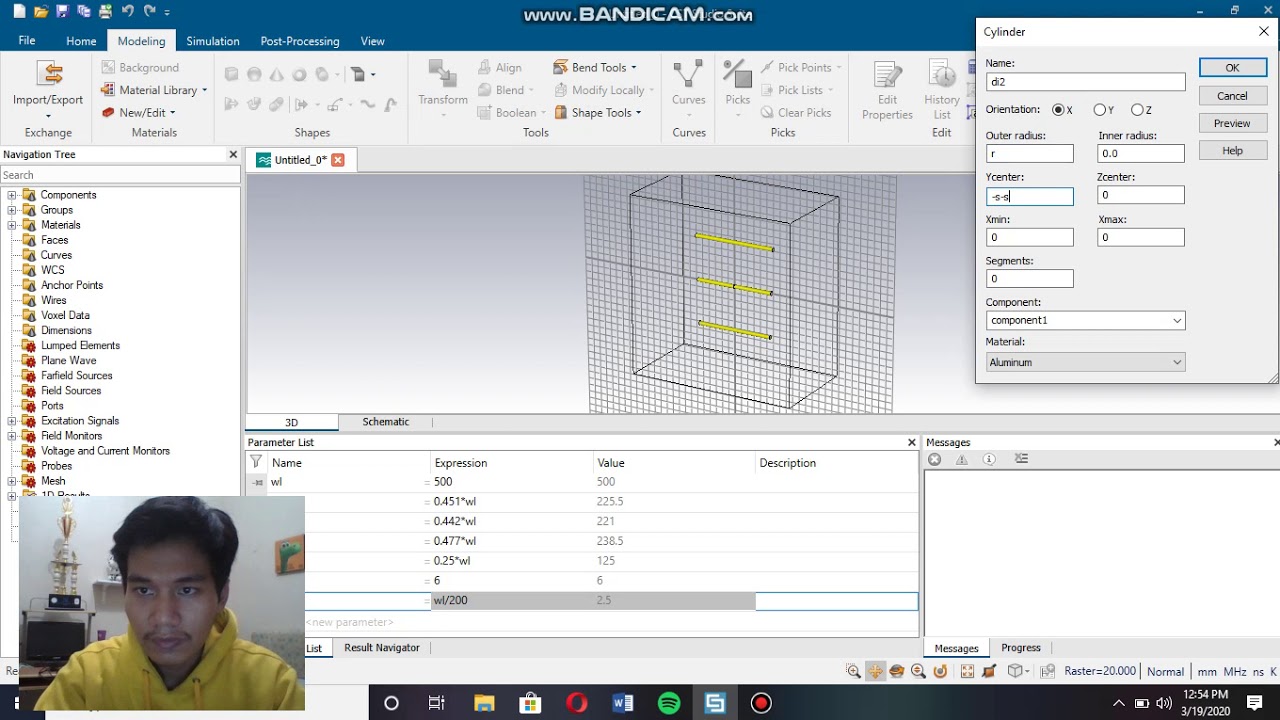Screen dimensions: 1280x720
Task: Open the History List
Action: click(x=942, y=90)
